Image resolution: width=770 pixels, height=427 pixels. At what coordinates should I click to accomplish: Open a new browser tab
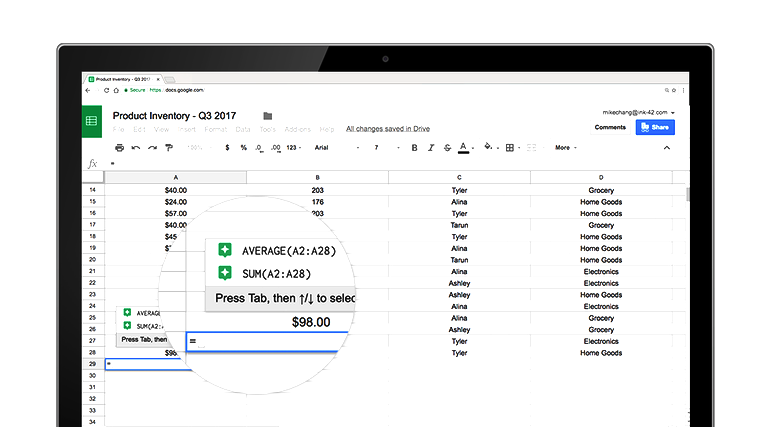170,80
